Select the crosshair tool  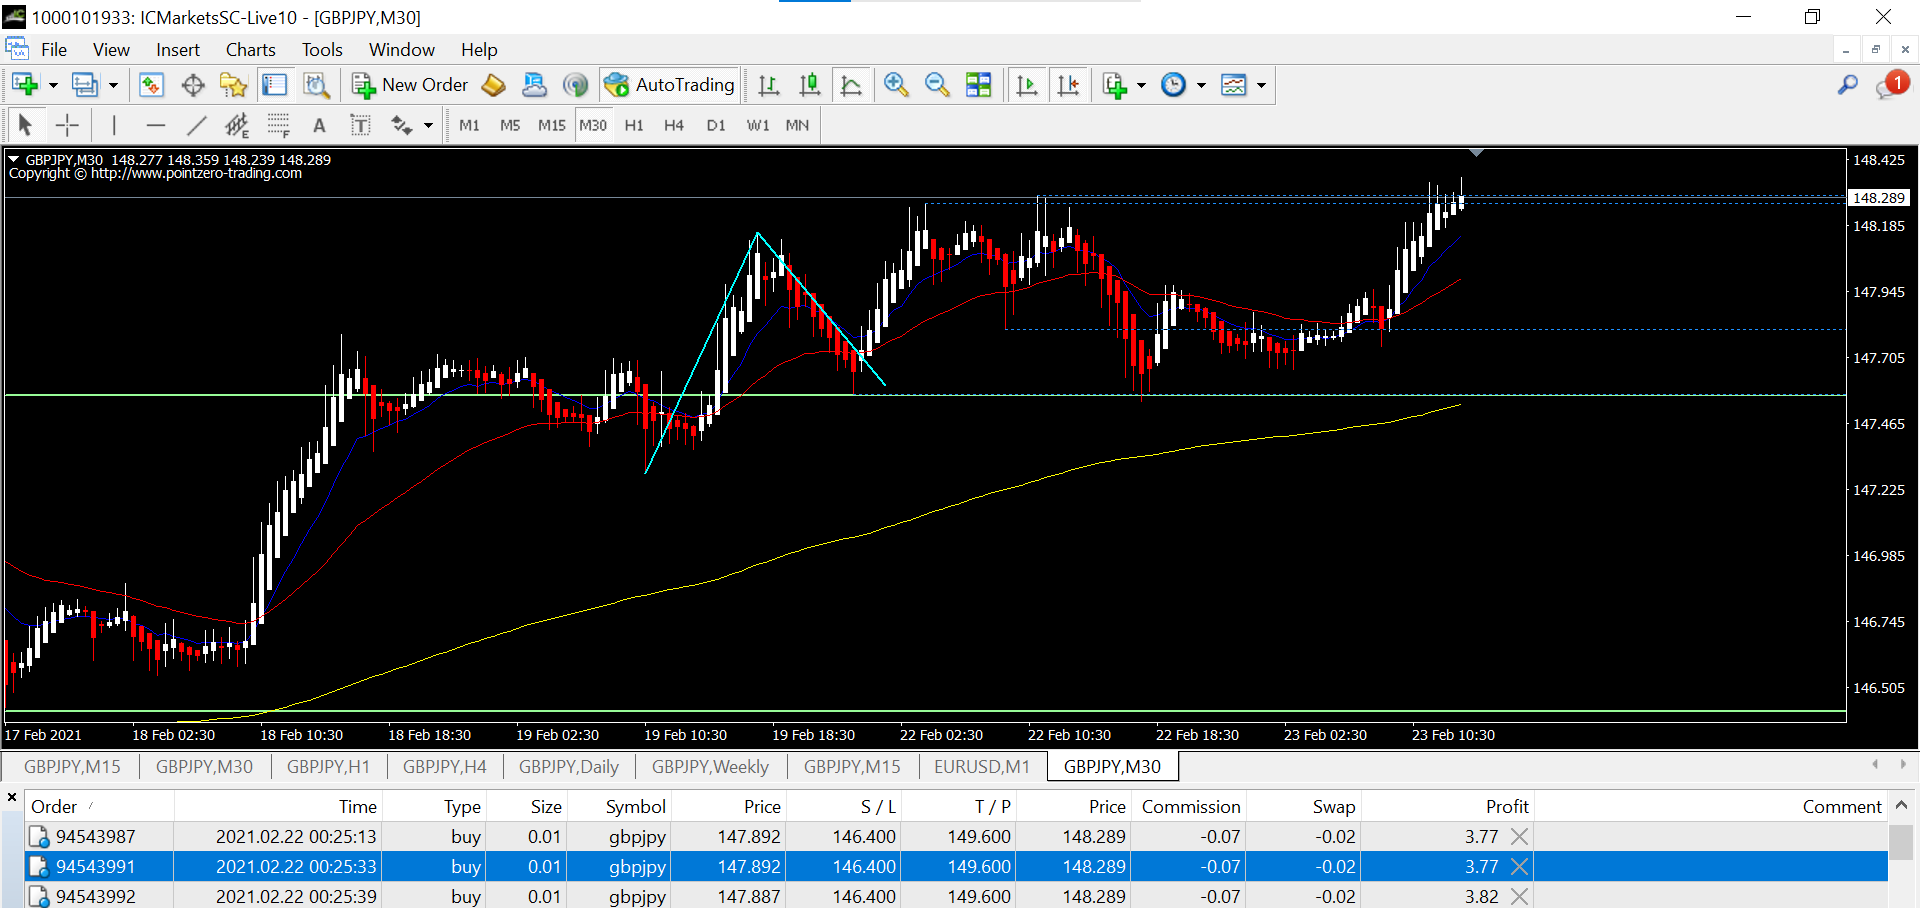67,125
